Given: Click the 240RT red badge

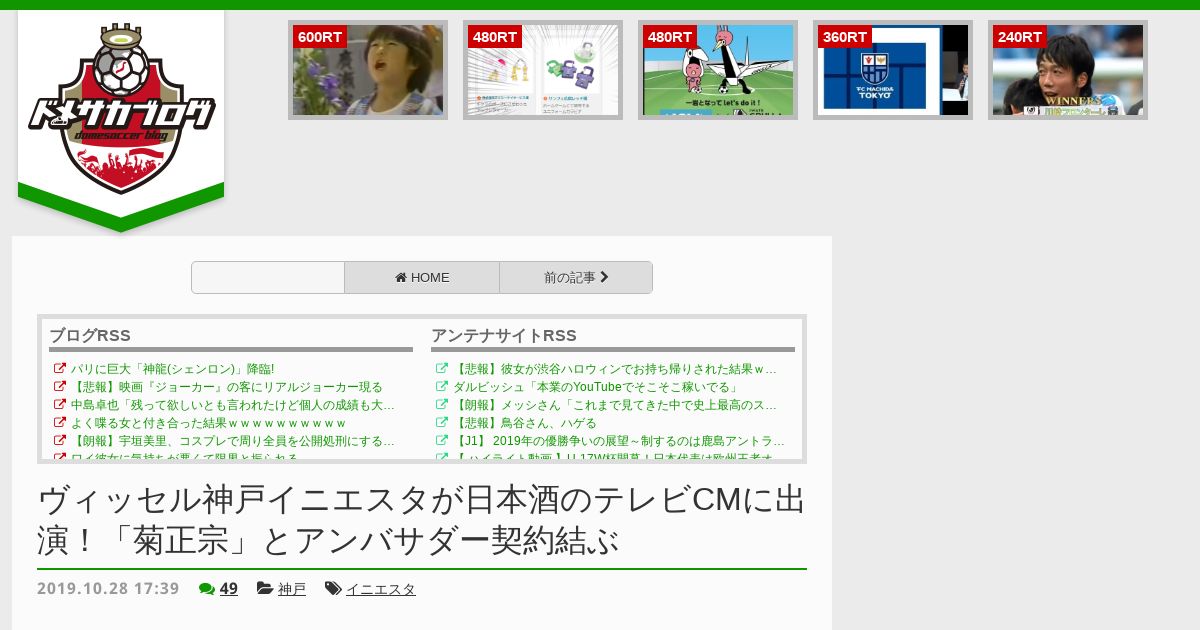Looking at the screenshot, I should [x=1020, y=37].
